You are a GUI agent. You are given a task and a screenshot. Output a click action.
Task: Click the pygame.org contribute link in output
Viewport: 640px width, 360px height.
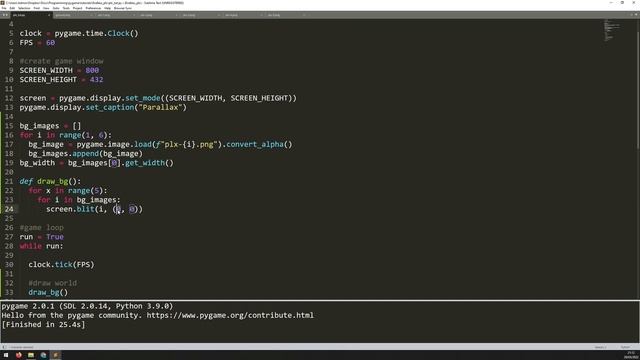[x=230, y=315]
